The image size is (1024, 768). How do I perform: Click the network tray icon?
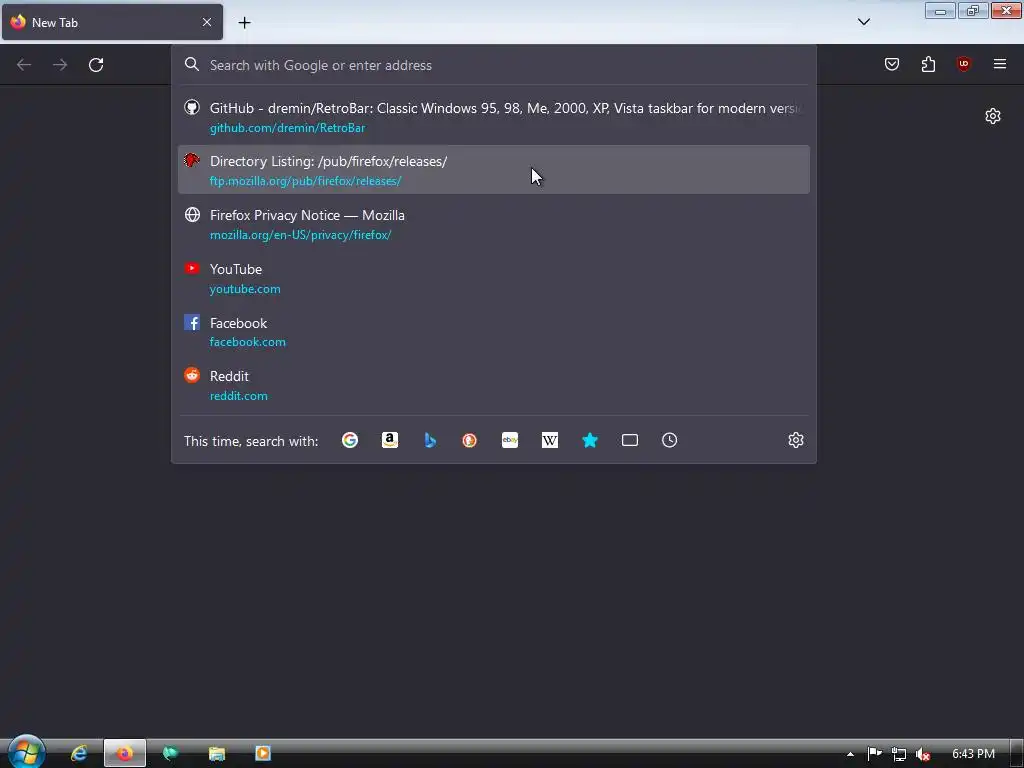coord(899,754)
